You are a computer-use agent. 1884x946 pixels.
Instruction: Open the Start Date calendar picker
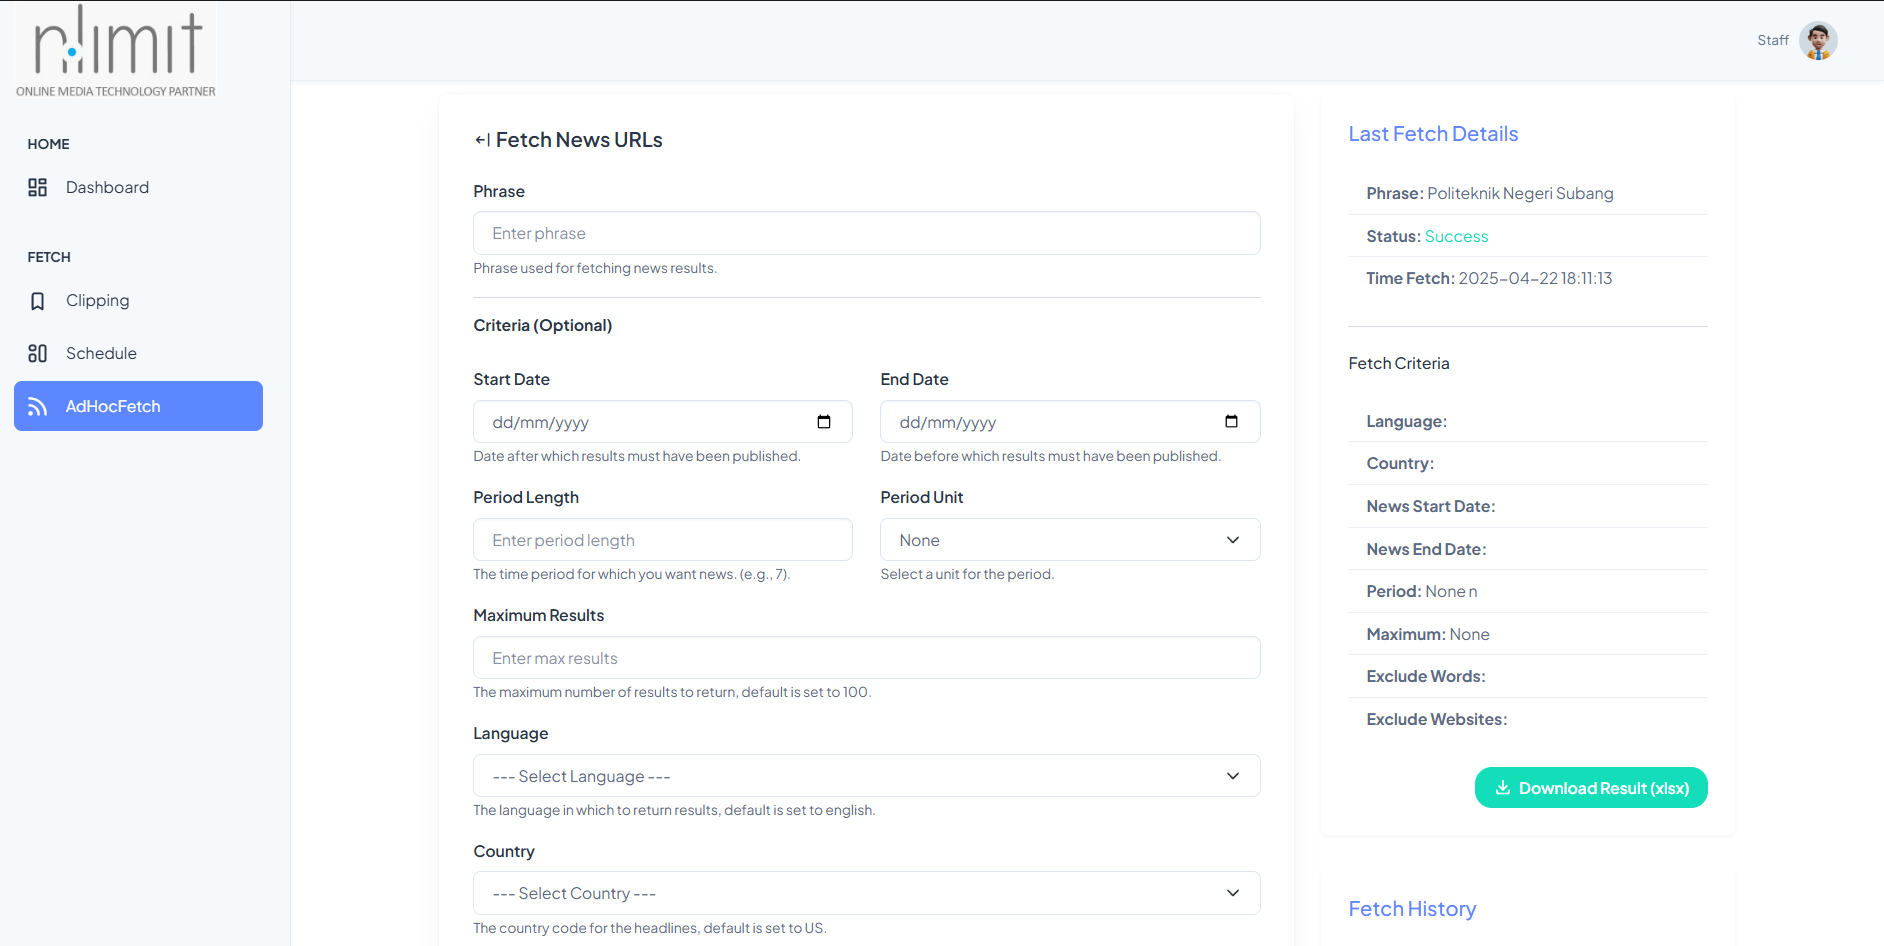(x=824, y=422)
